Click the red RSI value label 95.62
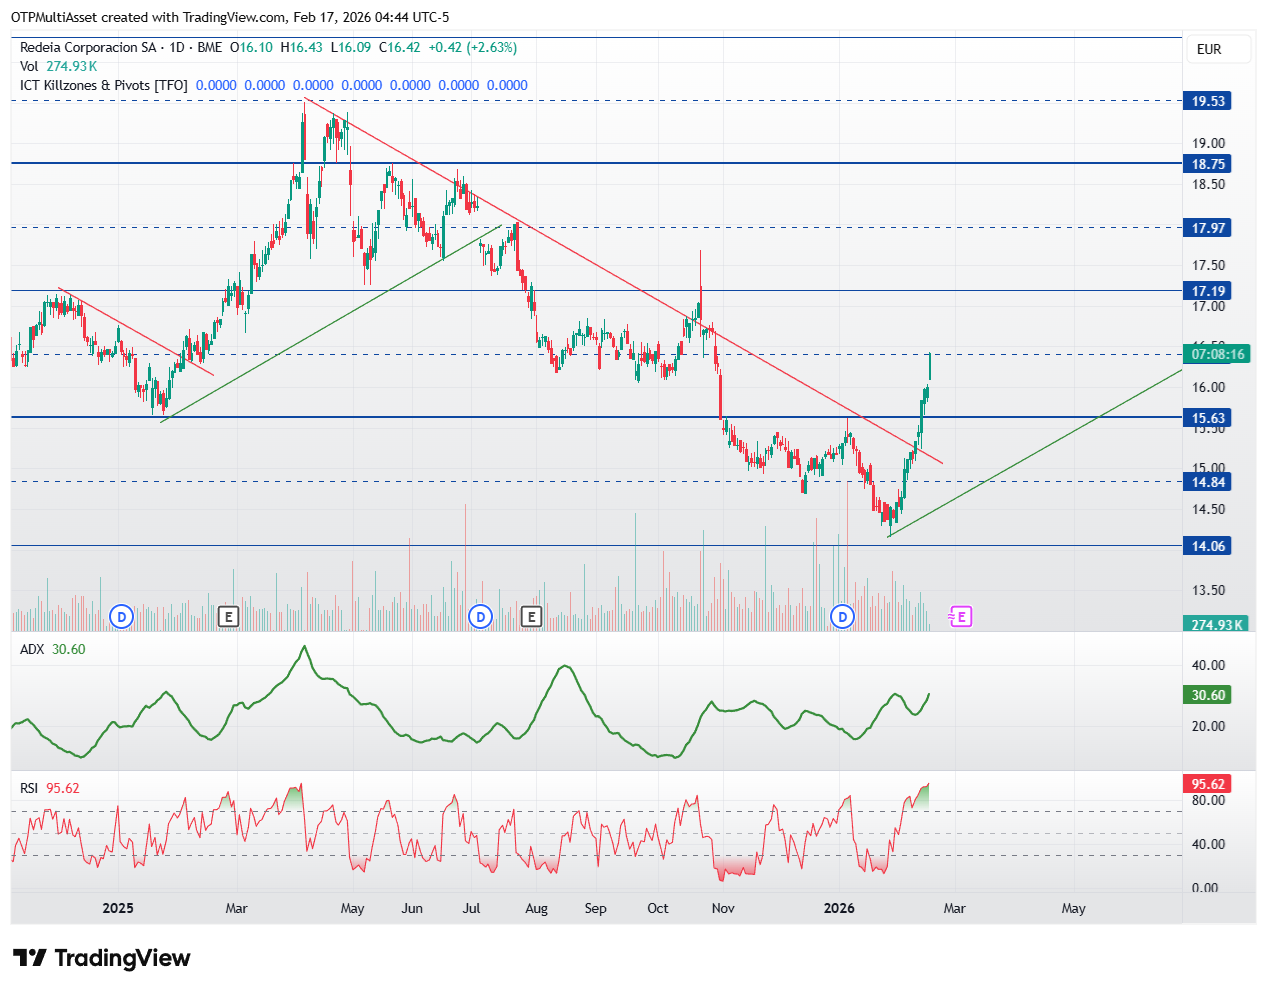This screenshot has height=992, width=1267. point(1208,784)
